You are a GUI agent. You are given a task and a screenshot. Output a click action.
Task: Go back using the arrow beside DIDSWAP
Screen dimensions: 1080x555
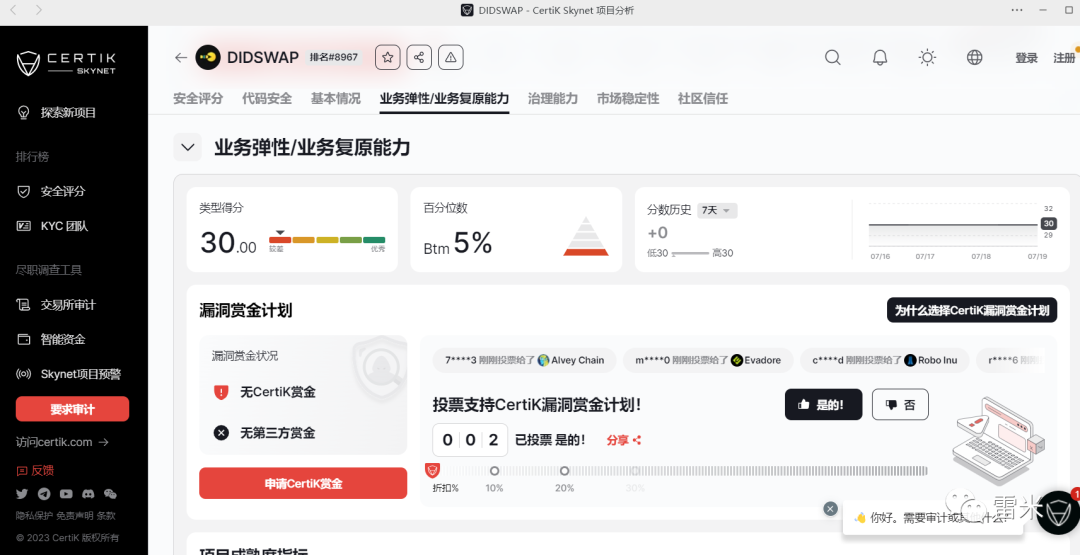181,58
